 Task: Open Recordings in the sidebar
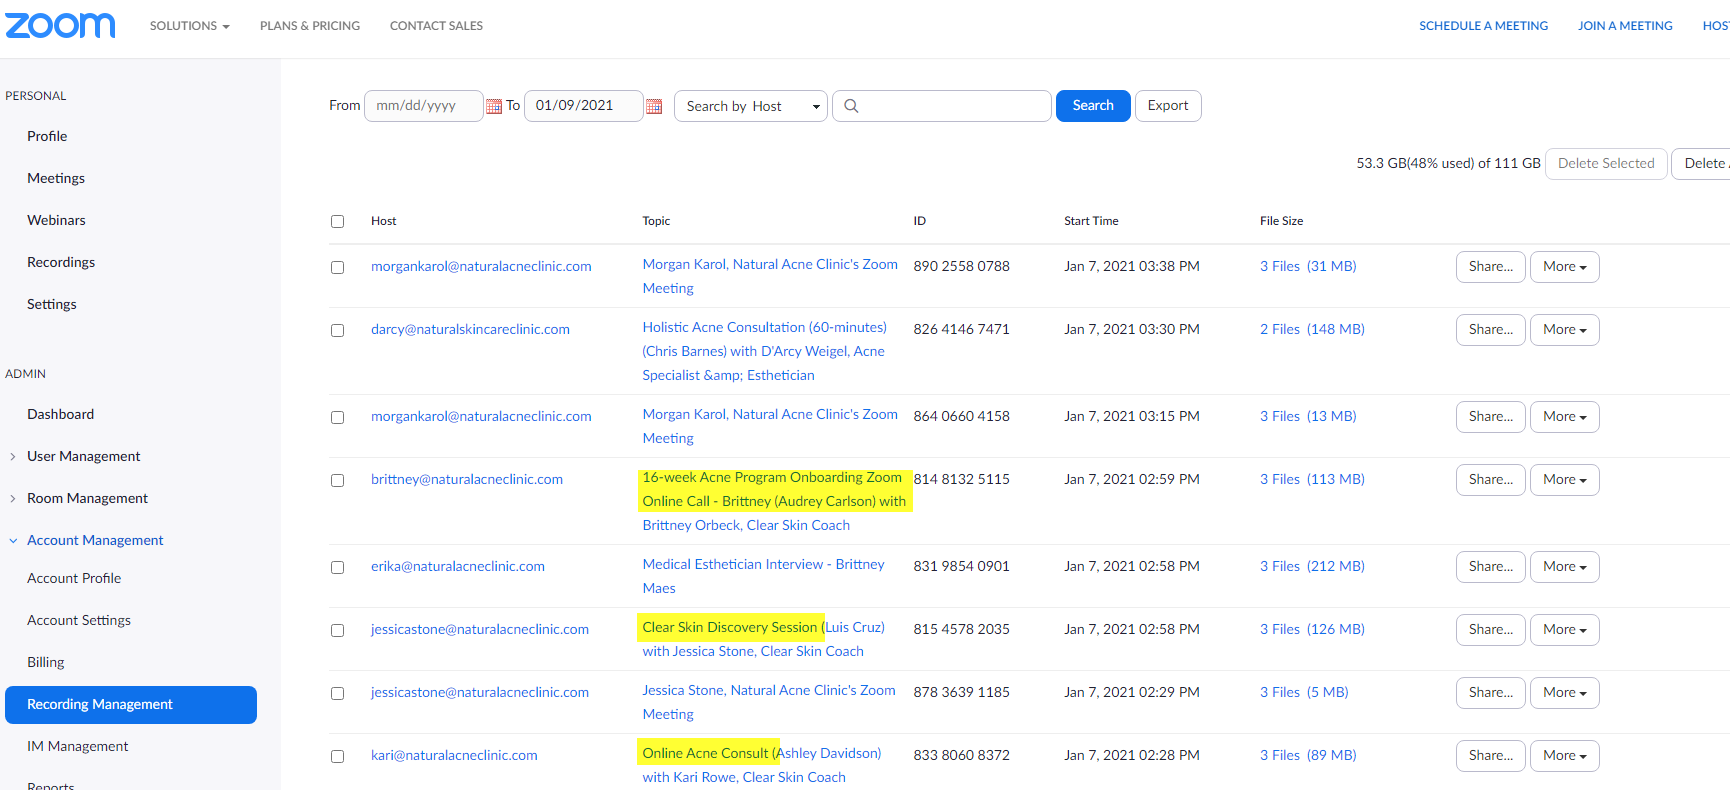pos(61,262)
